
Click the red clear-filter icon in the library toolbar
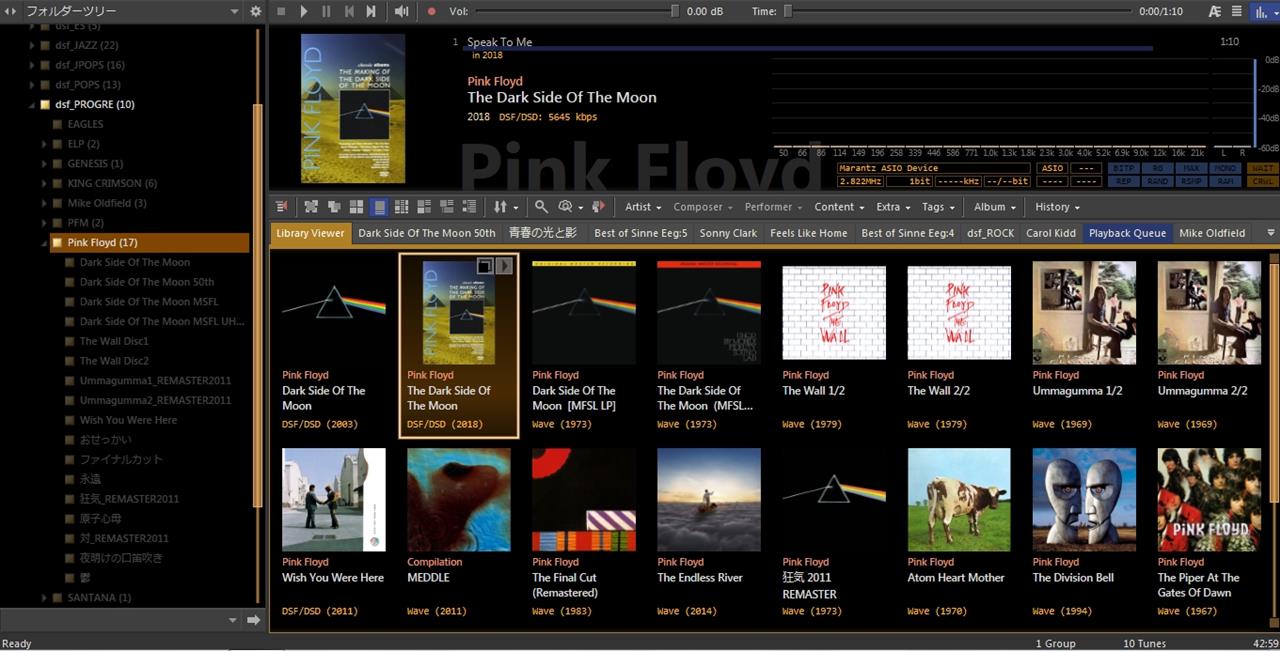pos(281,207)
